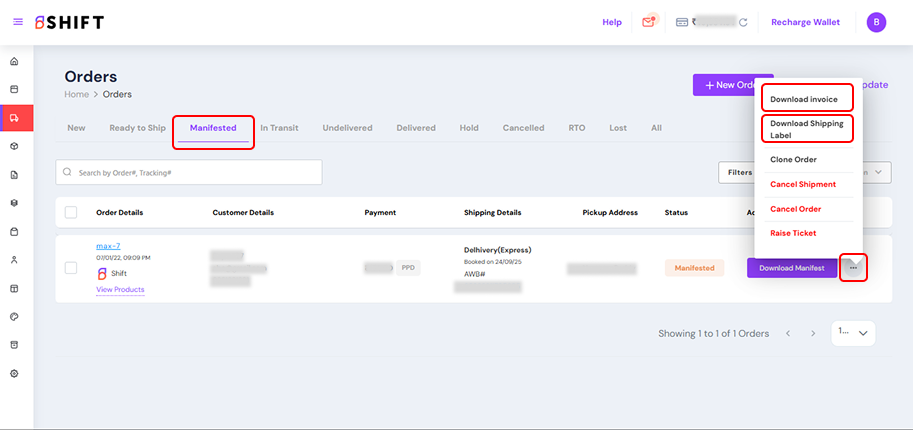Image resolution: width=913 pixels, height=430 pixels.
Task: Go to the next page arrow
Action: (x=813, y=333)
